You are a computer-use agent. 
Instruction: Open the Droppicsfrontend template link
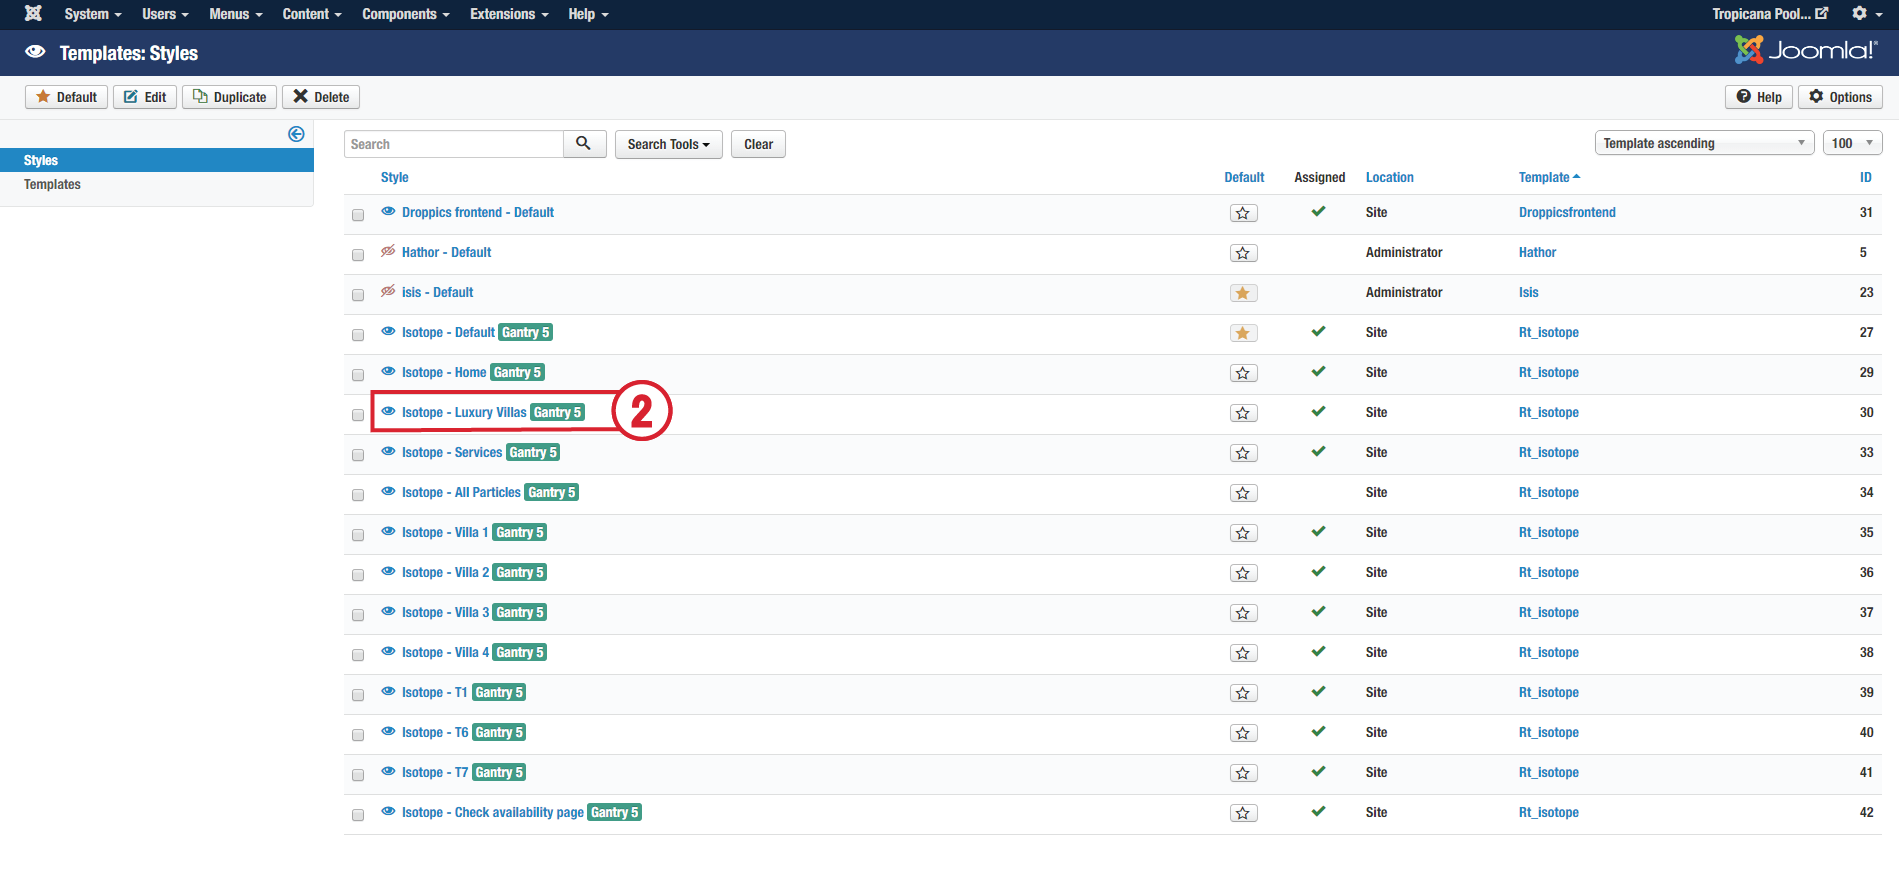pos(1567,212)
